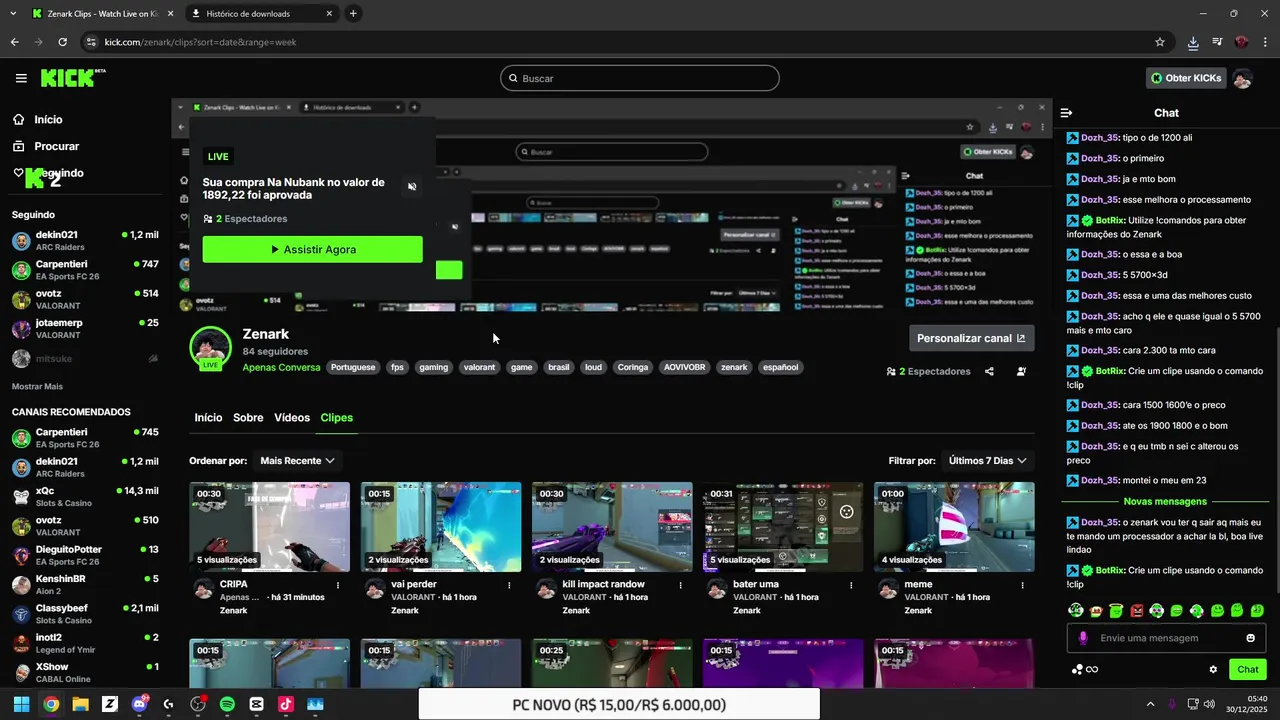Play the kill impact randow clip thumbnail
The width and height of the screenshot is (1280, 720).
(612, 527)
